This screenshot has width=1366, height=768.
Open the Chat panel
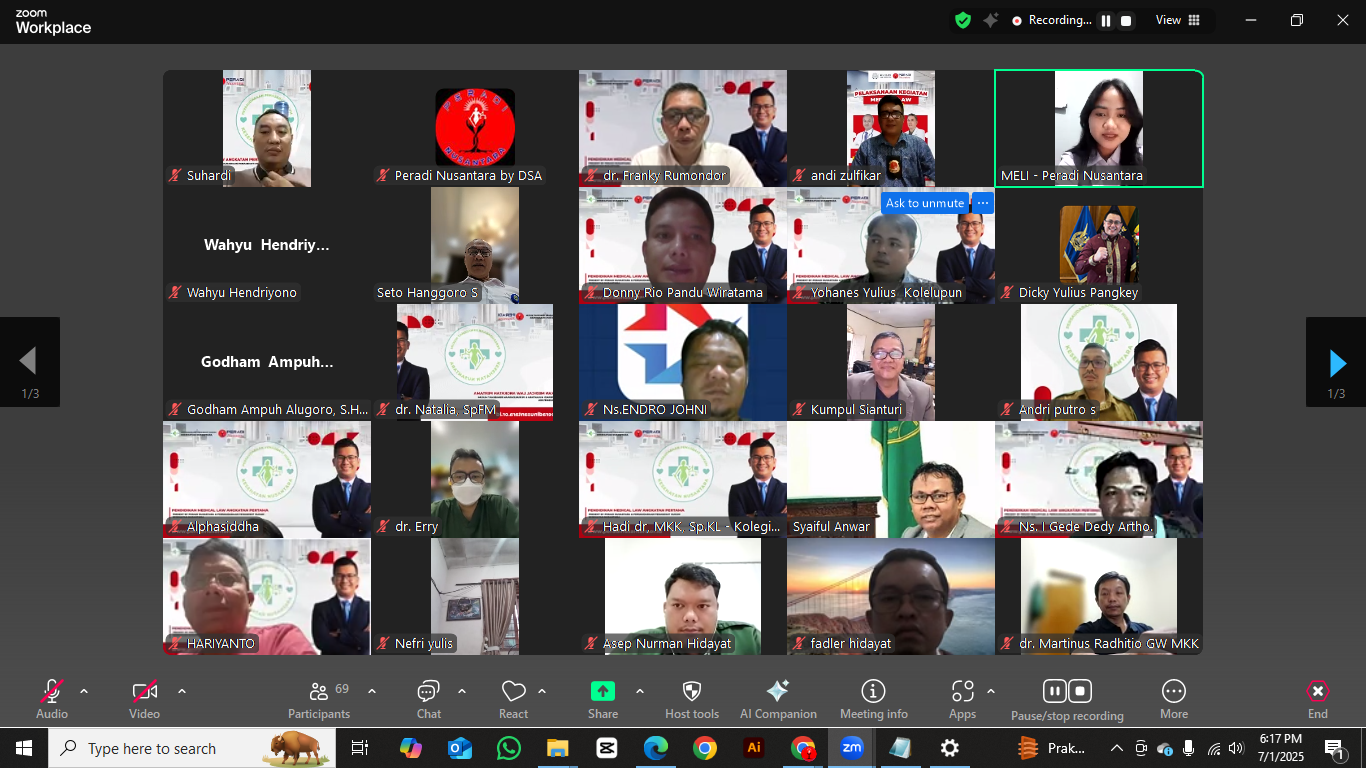[428, 692]
